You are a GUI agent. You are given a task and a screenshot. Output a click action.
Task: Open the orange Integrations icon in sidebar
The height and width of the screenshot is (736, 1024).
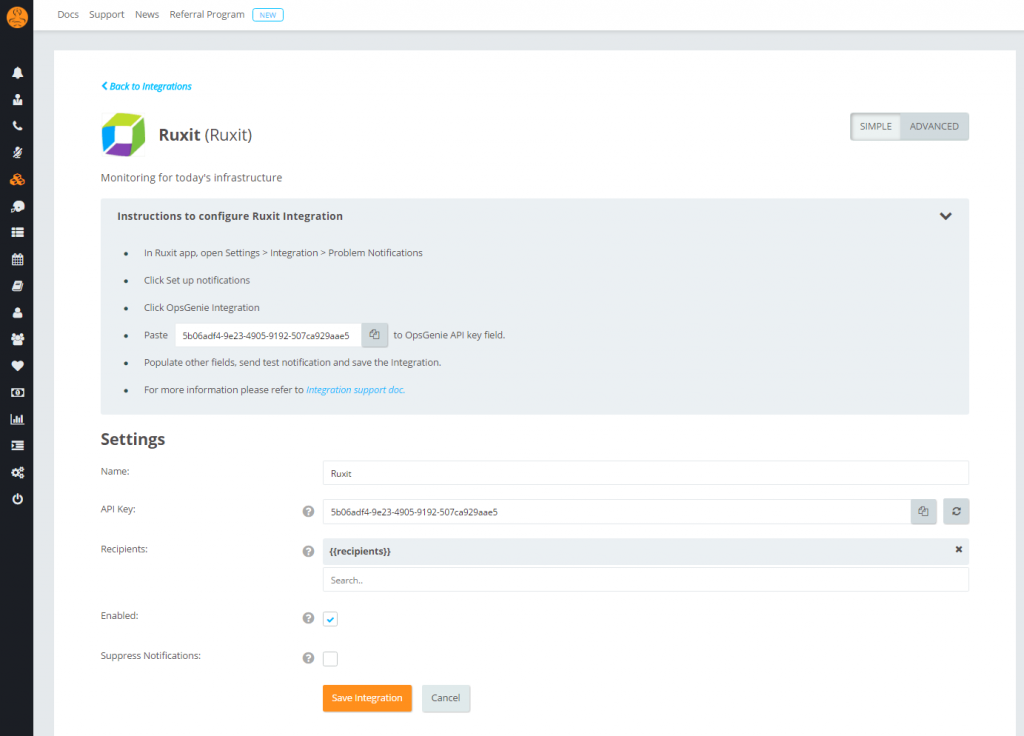tap(18, 180)
